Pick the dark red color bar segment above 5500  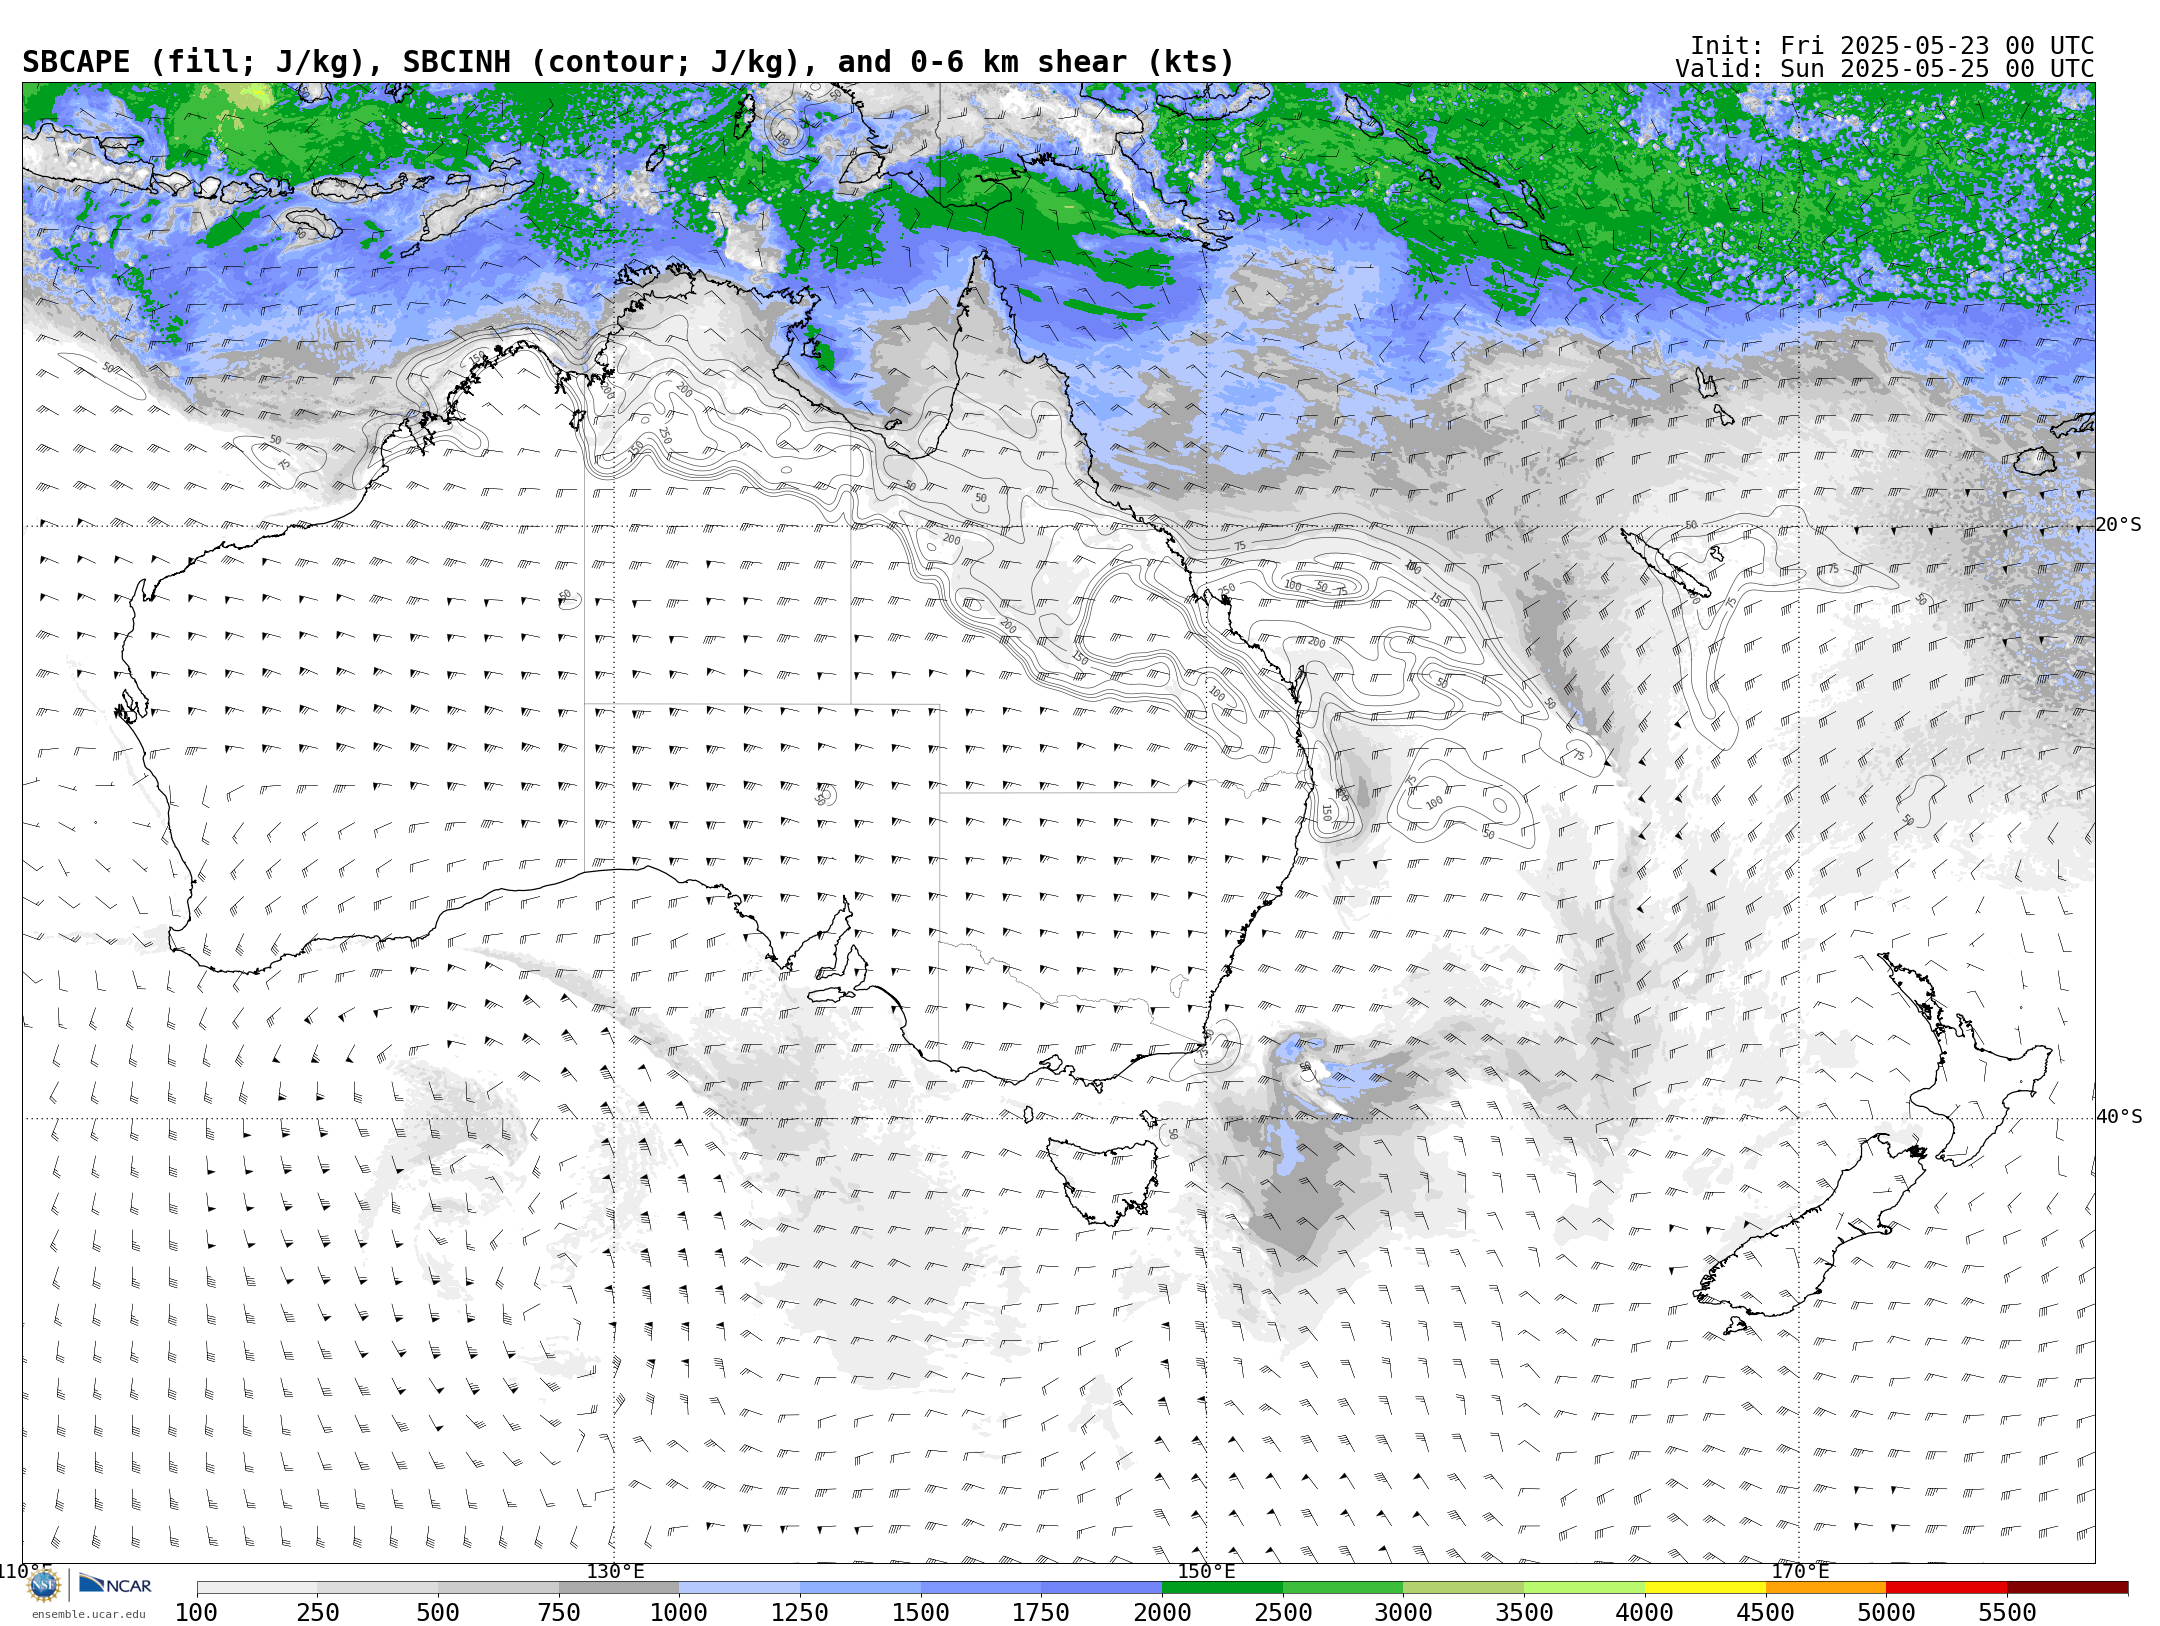coord(2067,1588)
